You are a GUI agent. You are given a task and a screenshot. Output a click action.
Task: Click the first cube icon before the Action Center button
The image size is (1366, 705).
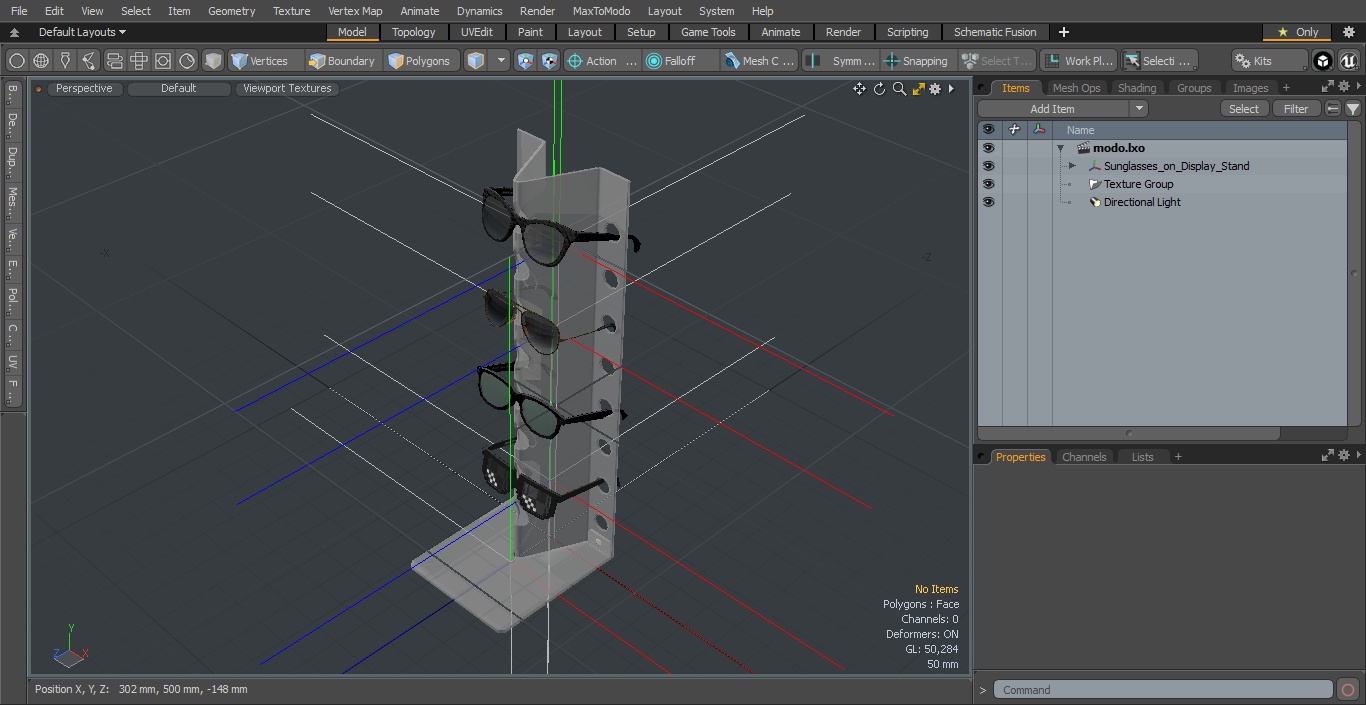526,61
